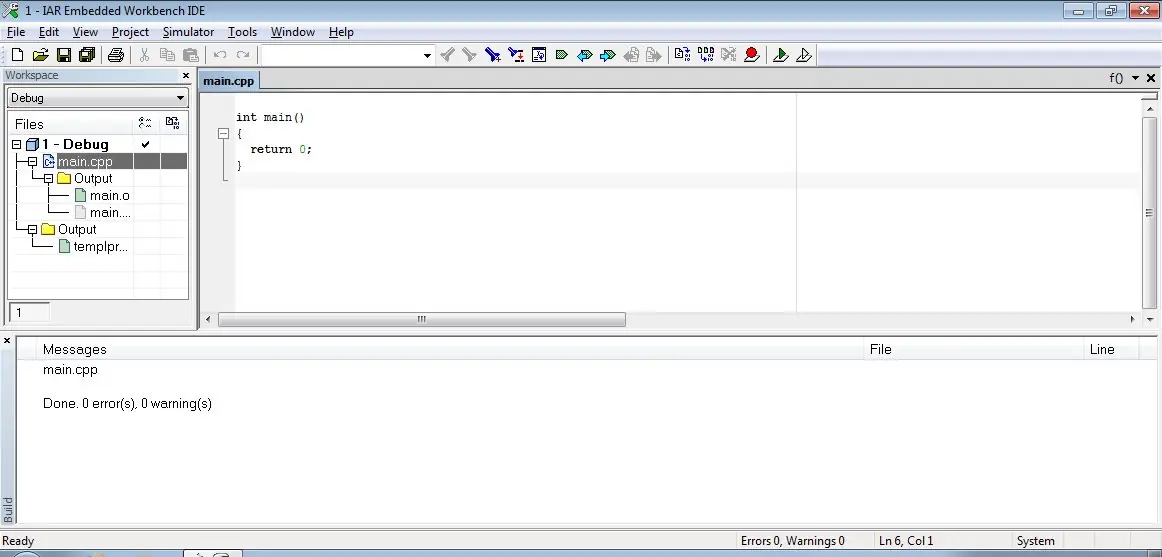1162x557 pixels.
Task: Click the first icon column header beside Files
Action: pos(146,124)
